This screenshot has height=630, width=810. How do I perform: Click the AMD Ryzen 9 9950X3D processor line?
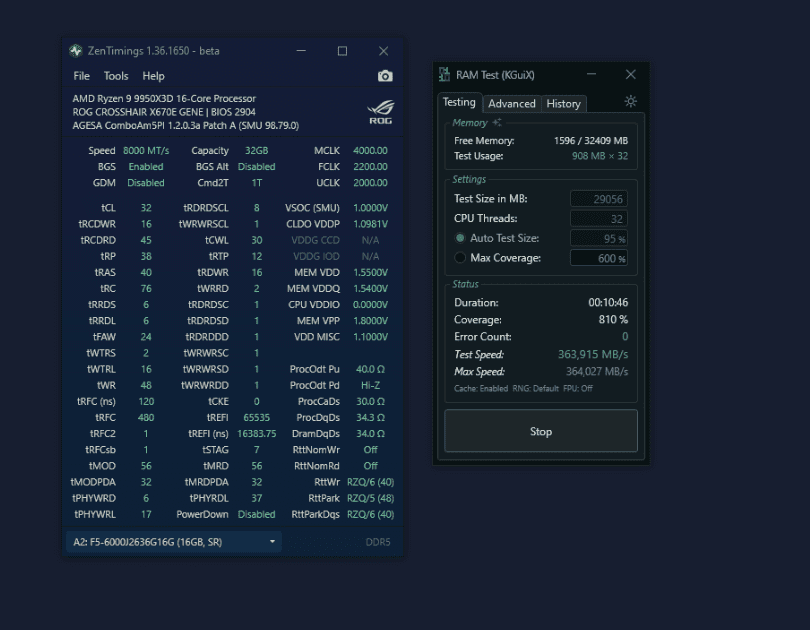coord(164,98)
